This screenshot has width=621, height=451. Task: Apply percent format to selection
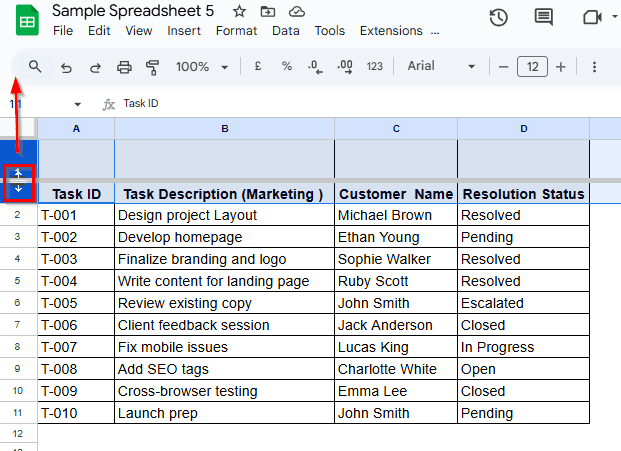pyautogui.click(x=287, y=67)
